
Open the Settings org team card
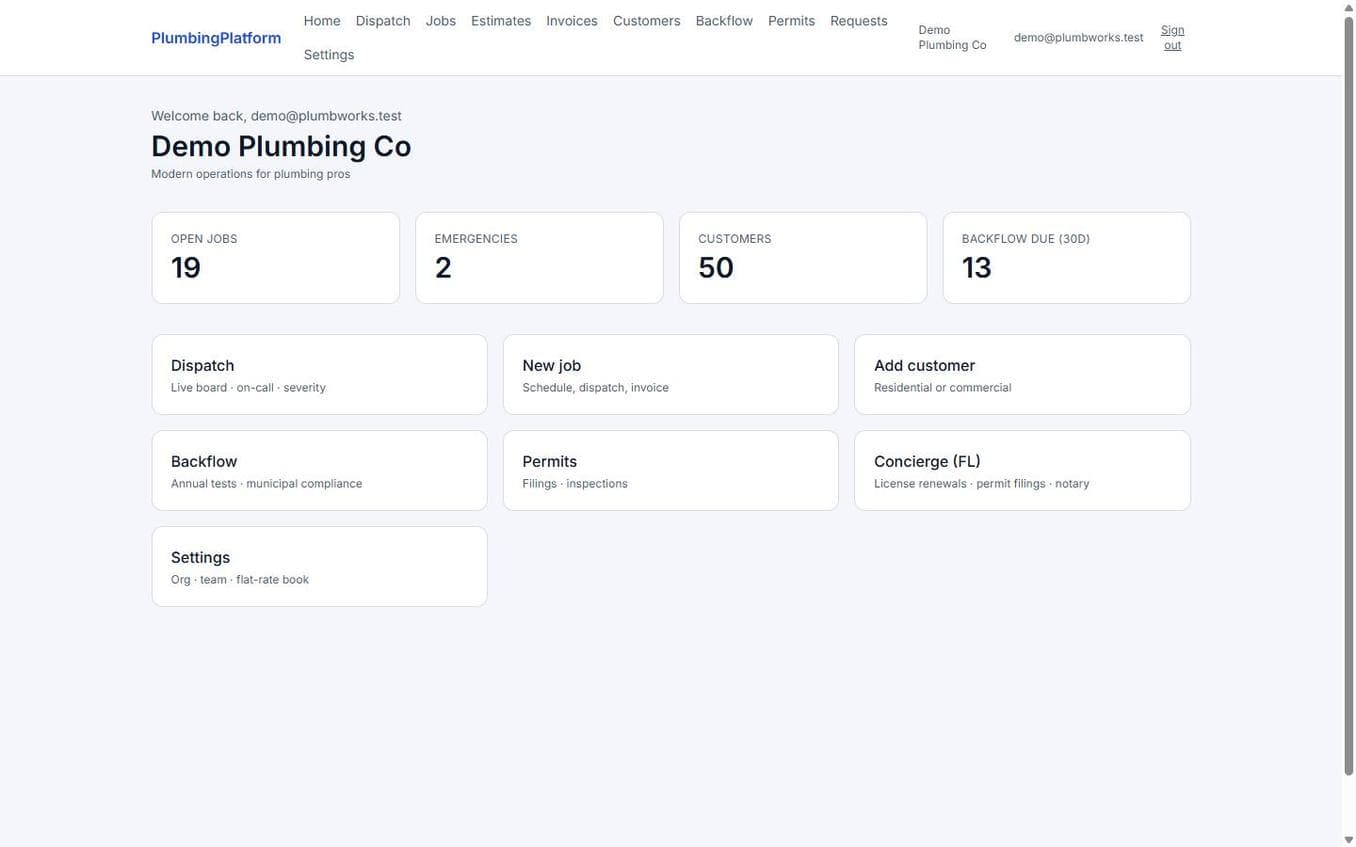tap(319, 567)
